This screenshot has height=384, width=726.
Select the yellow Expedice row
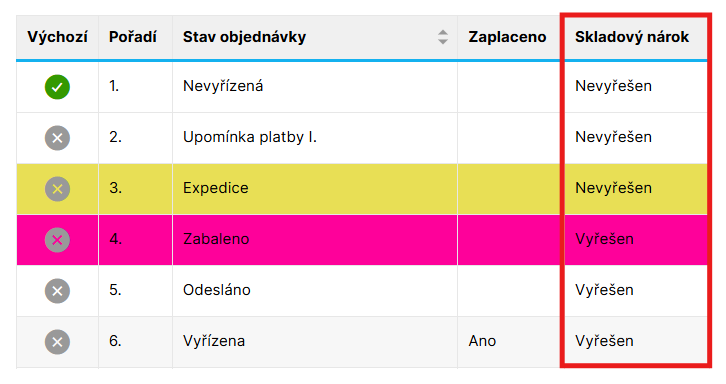click(x=362, y=189)
